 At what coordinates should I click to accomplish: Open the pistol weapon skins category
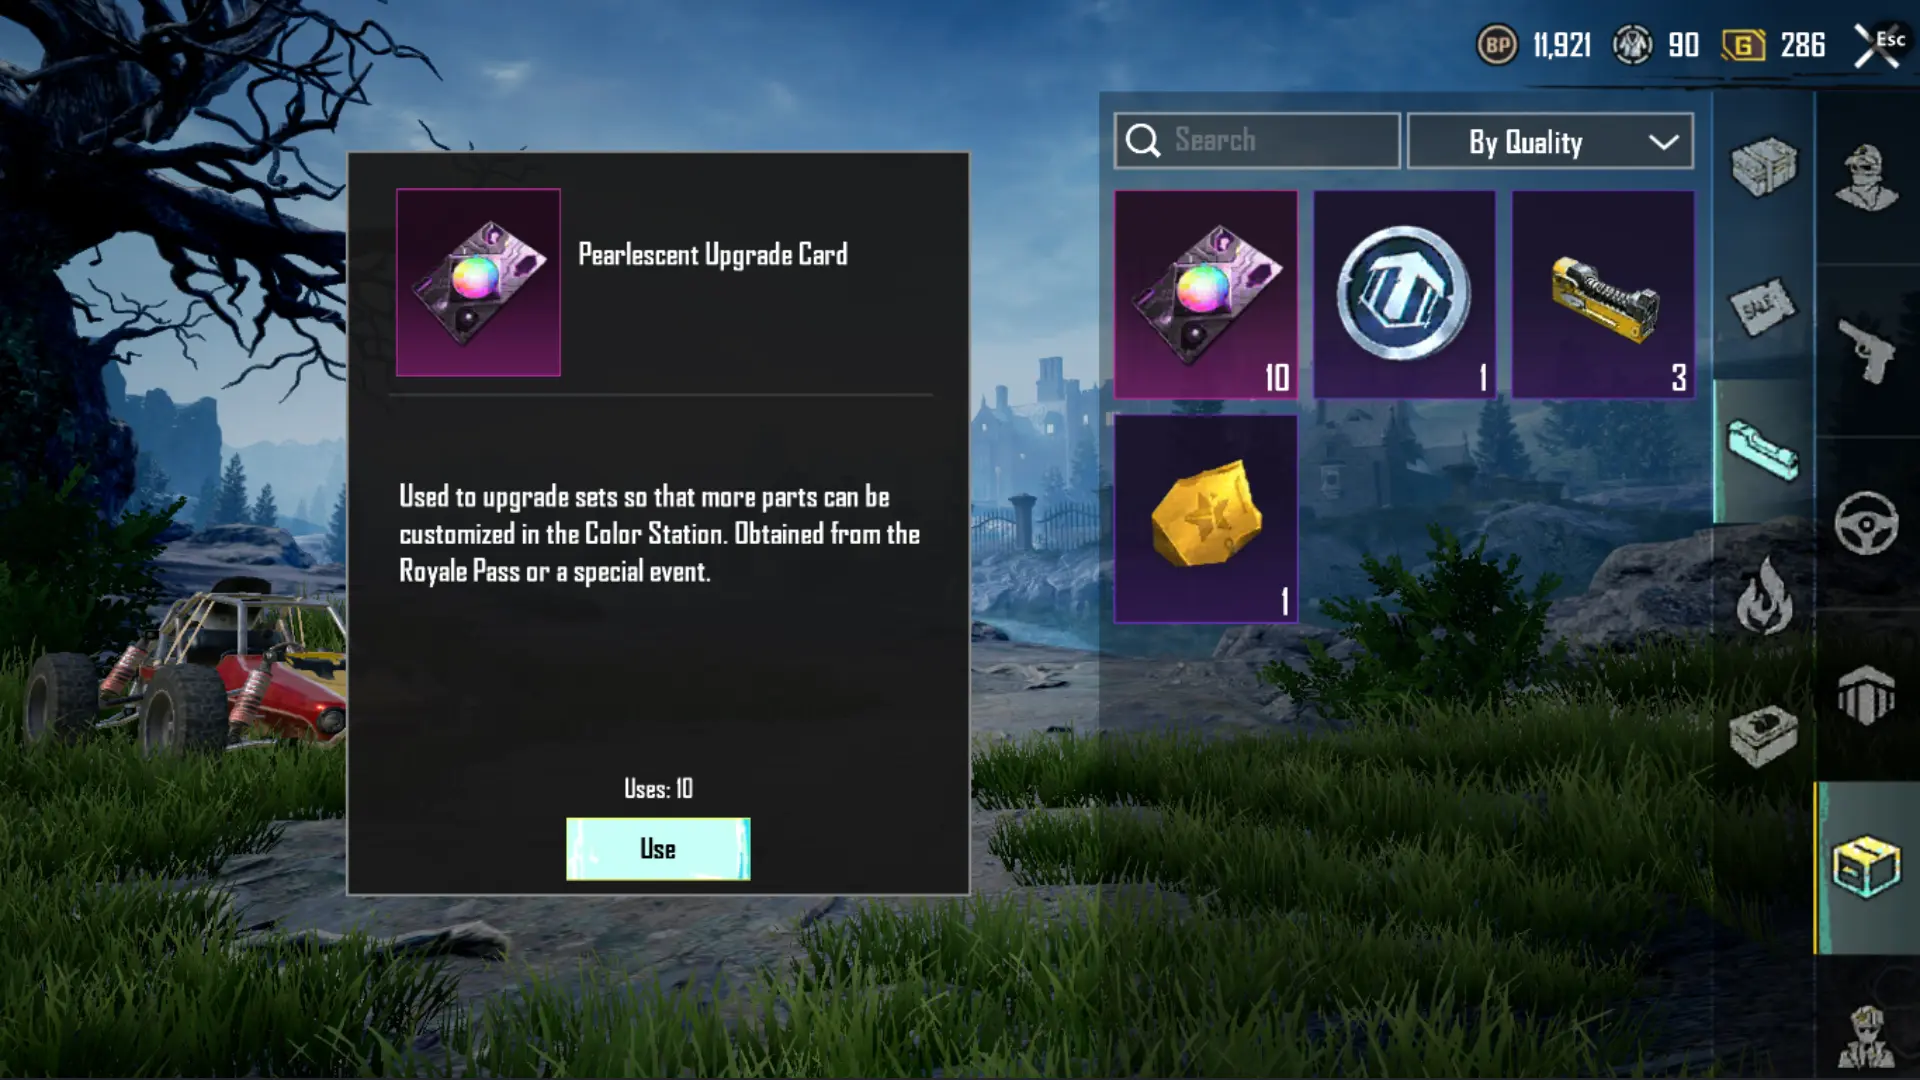click(1866, 351)
